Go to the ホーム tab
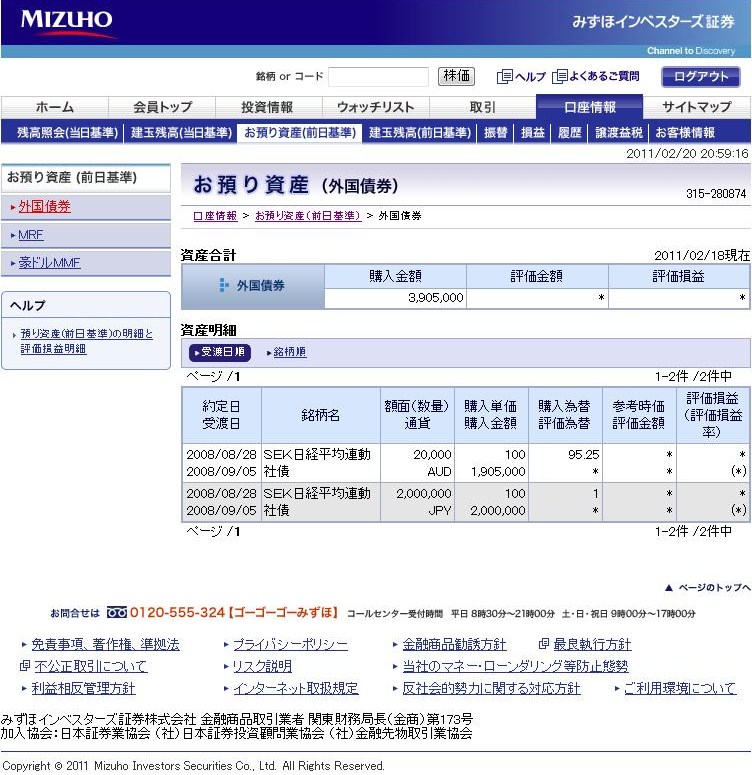 (55, 107)
